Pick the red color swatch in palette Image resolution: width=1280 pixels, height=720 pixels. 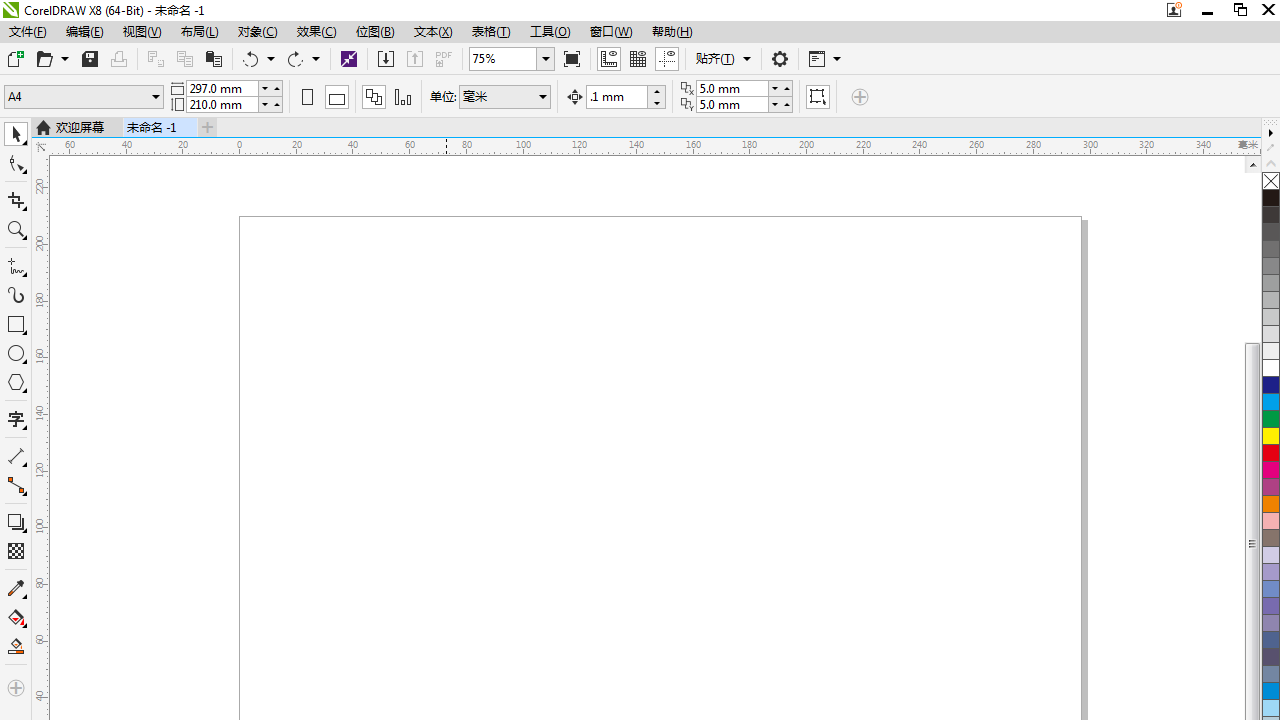[x=1271, y=453]
